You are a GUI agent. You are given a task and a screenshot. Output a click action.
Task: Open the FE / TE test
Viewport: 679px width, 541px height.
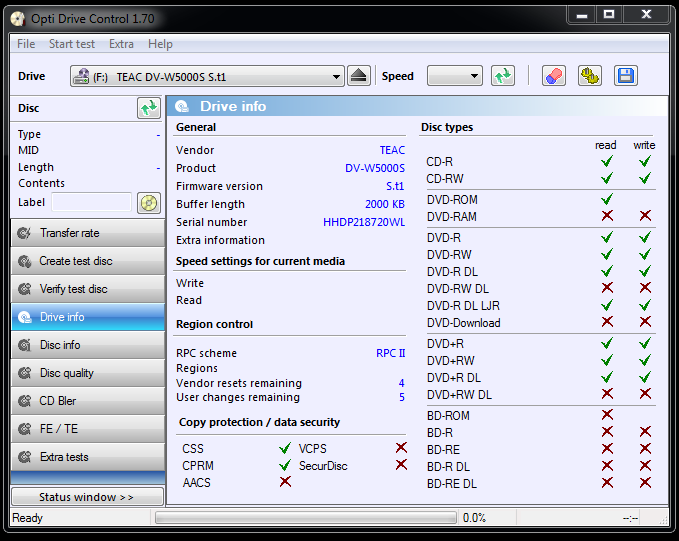pyautogui.click(x=88, y=429)
